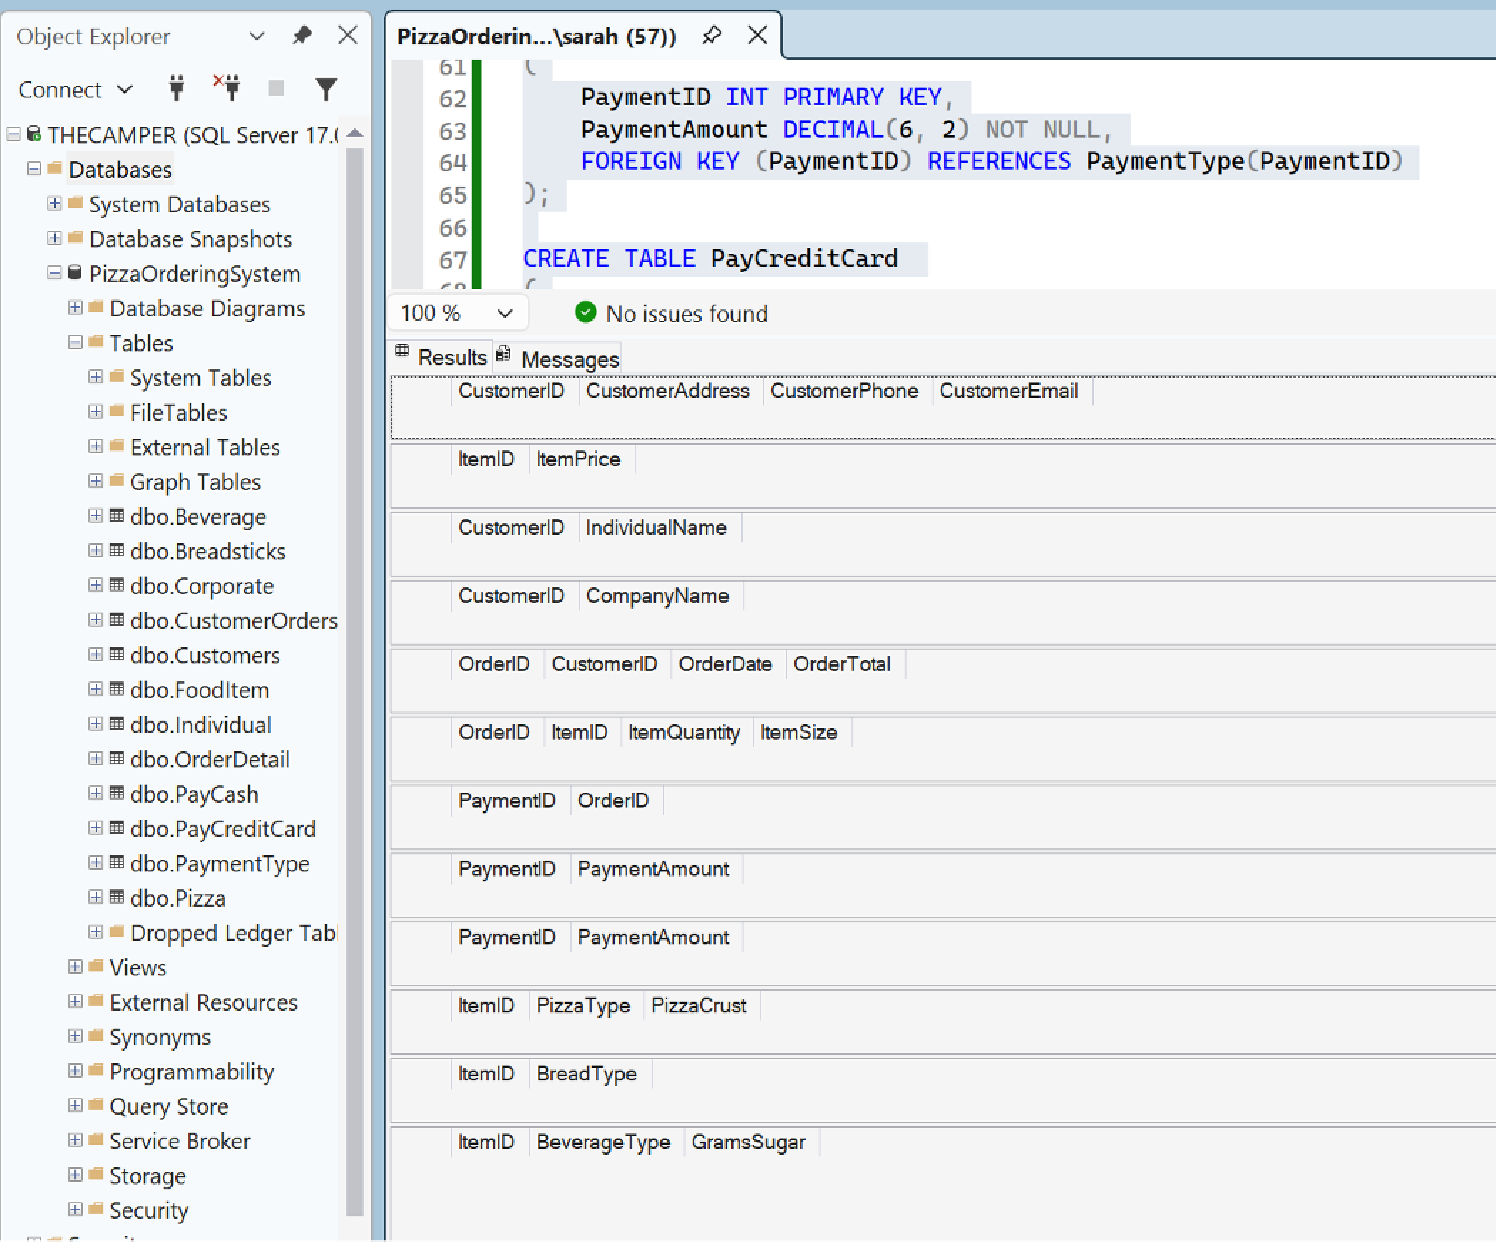
Task: Close the PizzaOrderin...\sarah (57) query tab
Action: tap(758, 36)
